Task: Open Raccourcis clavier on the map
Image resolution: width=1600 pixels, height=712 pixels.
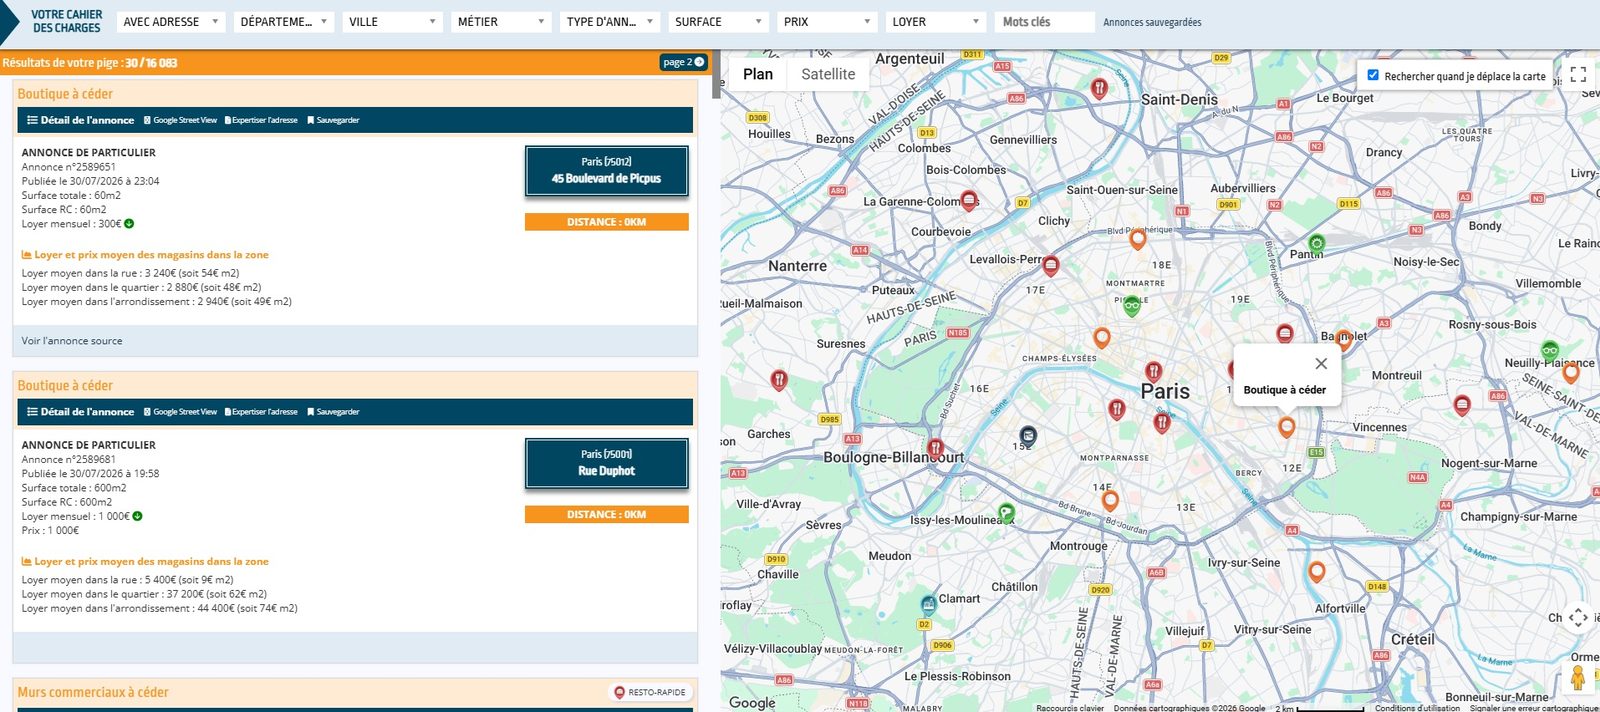Action: [x=1070, y=708]
